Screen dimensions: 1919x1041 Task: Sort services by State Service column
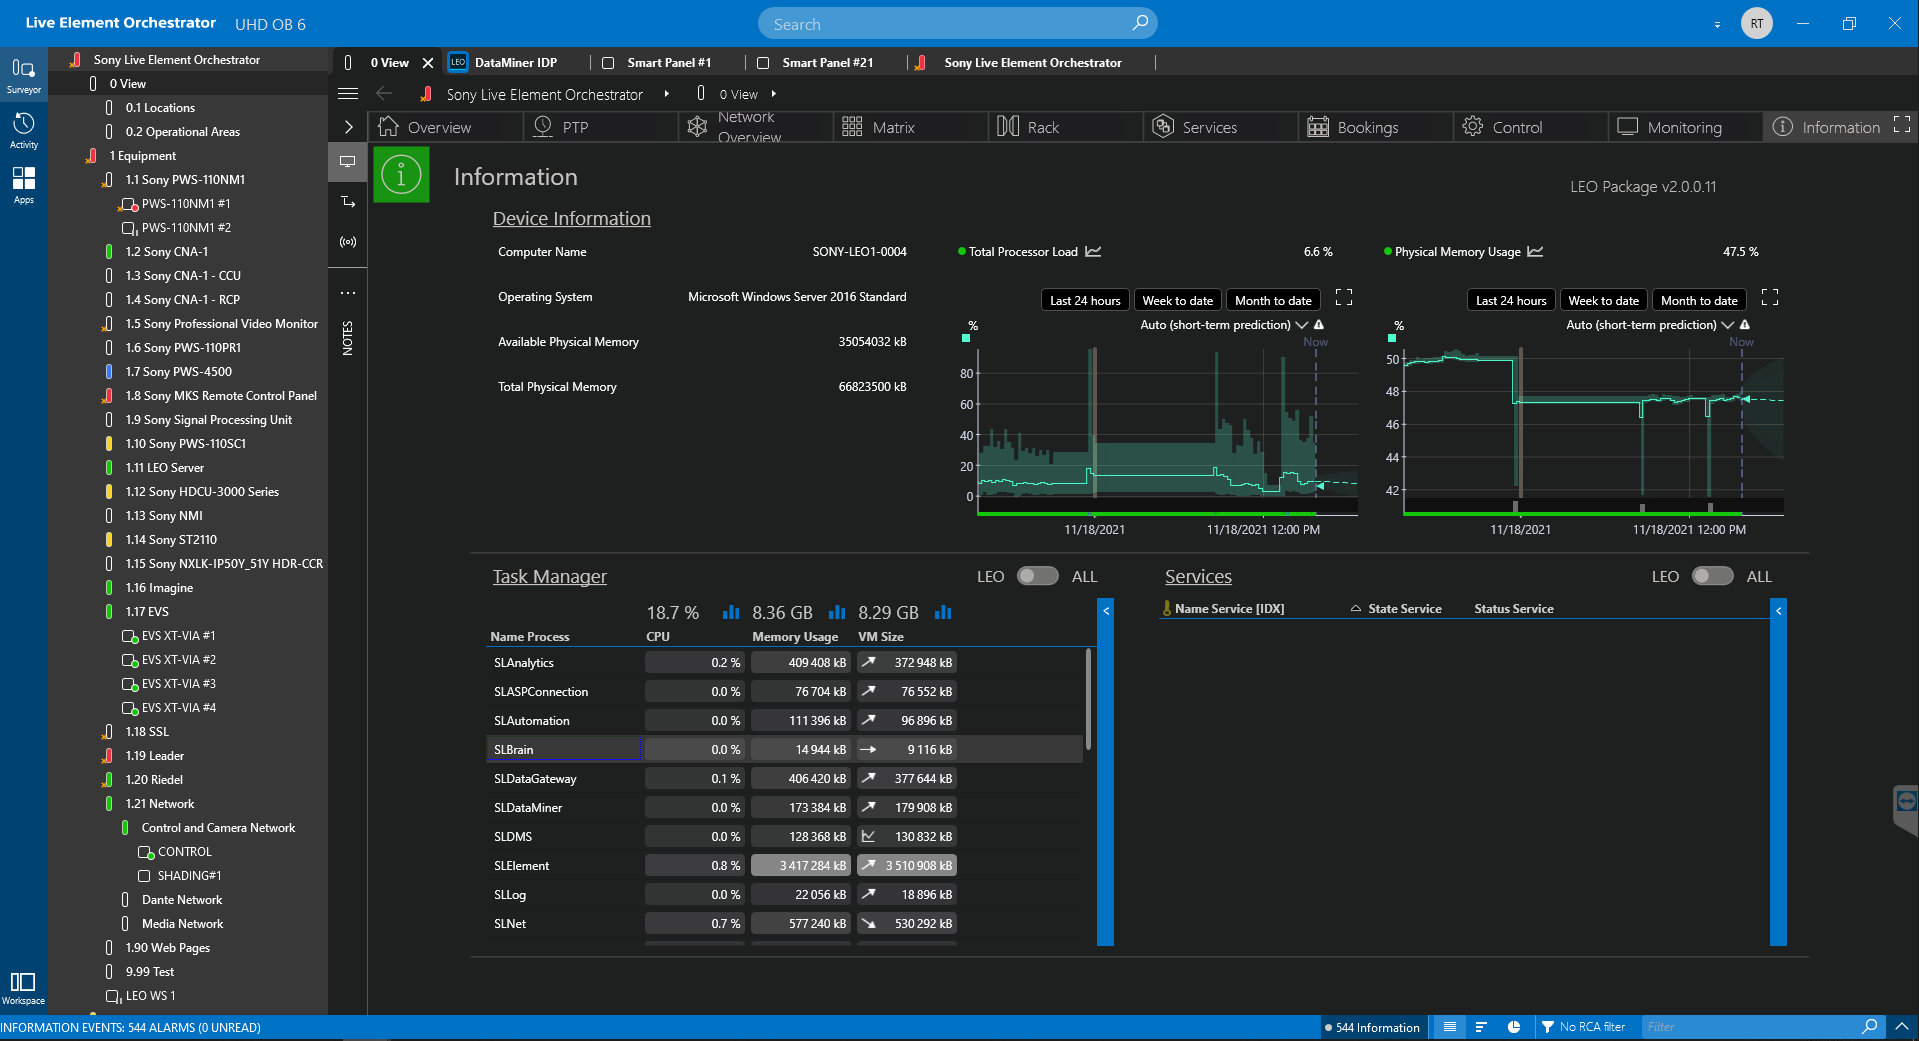1405,608
